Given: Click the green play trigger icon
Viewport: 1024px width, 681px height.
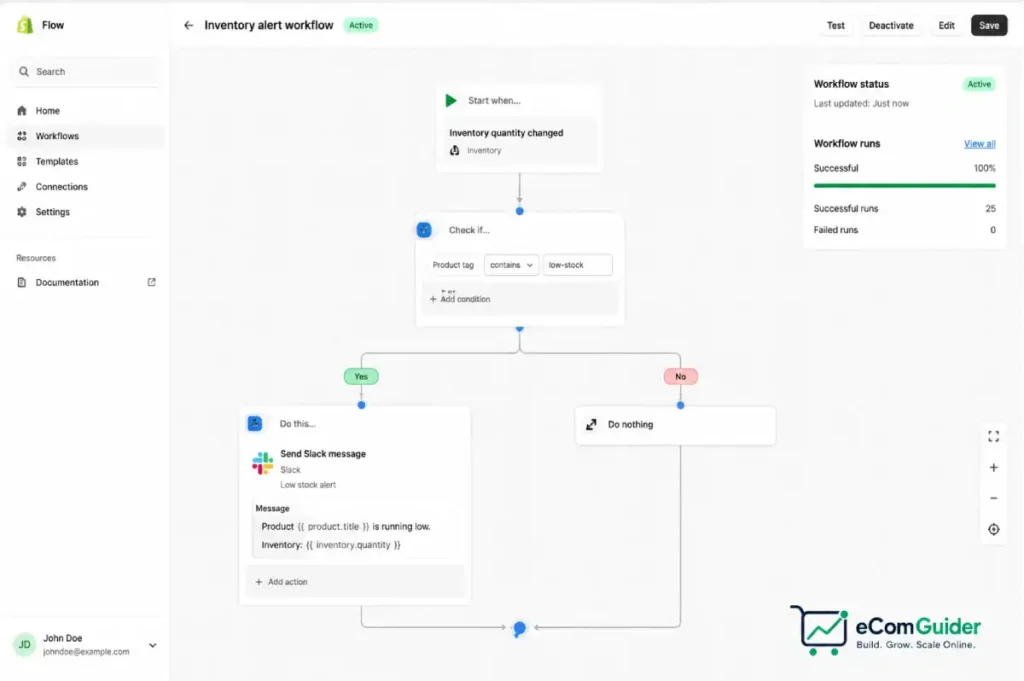Looking at the screenshot, I should click(451, 101).
